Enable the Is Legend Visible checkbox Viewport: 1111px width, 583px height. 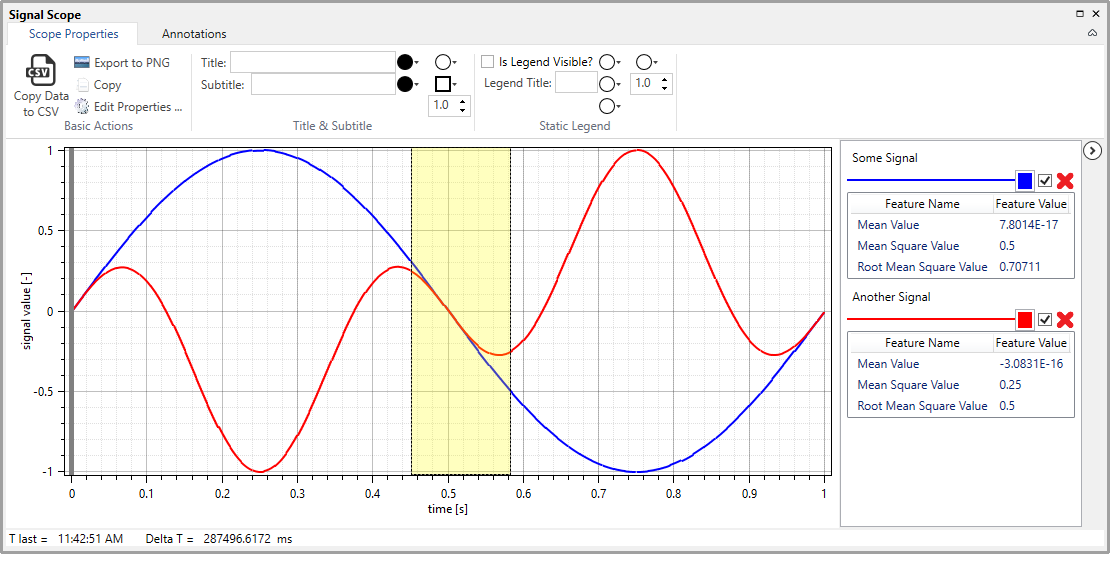tap(488, 62)
